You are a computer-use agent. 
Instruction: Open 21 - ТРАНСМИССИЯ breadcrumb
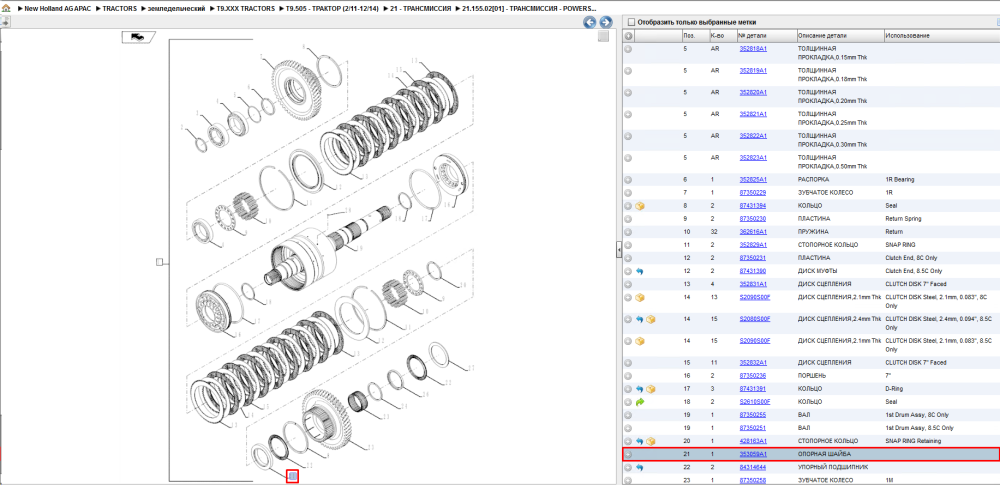coord(419,10)
